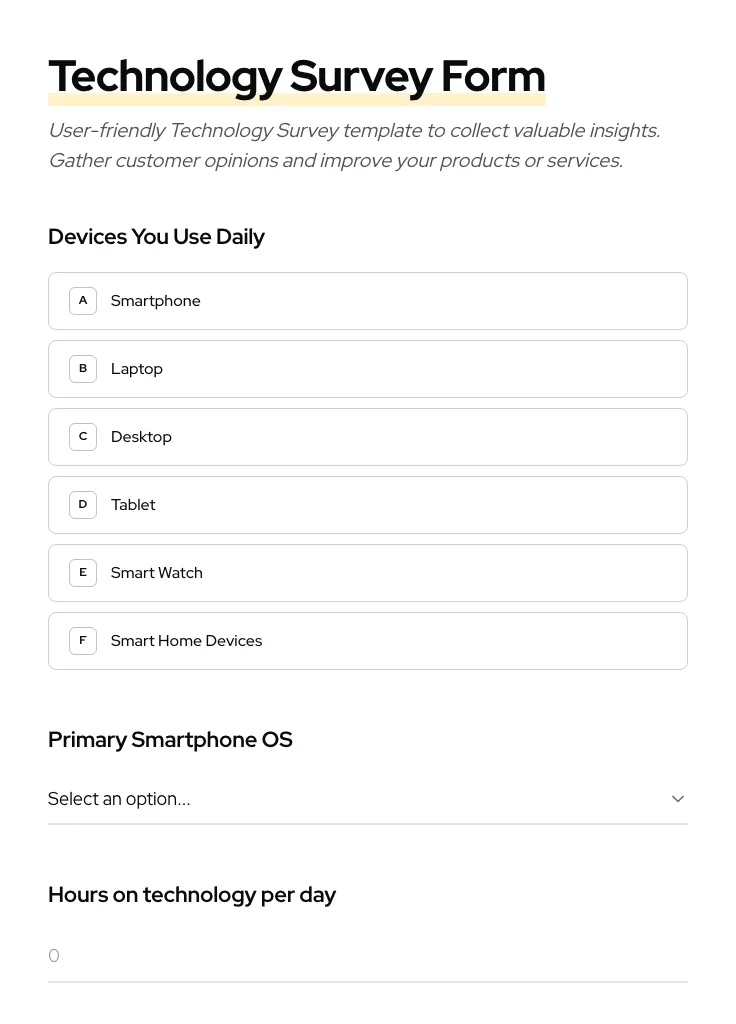Click the 'C' shortcut badge beside Desktop
Screen dimensions: 736x1024
tap(83, 436)
